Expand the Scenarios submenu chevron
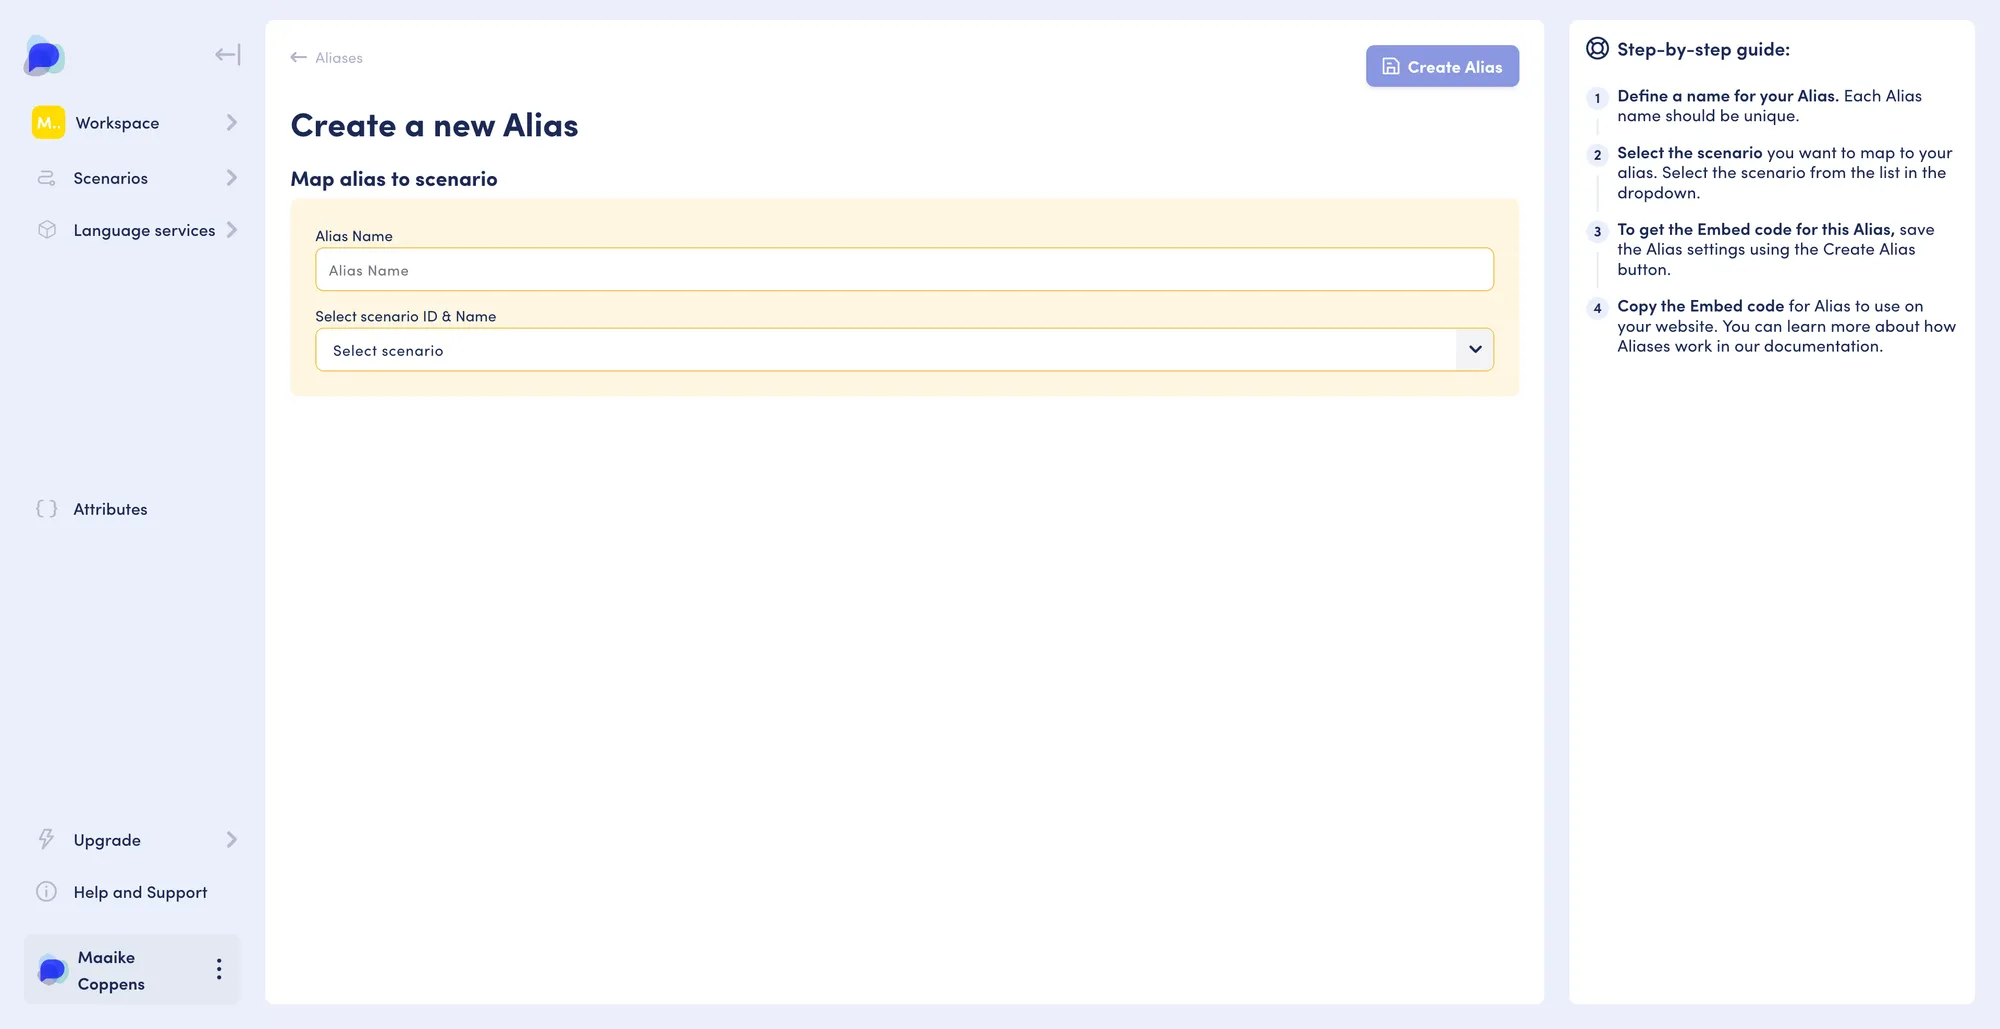 click(x=232, y=178)
